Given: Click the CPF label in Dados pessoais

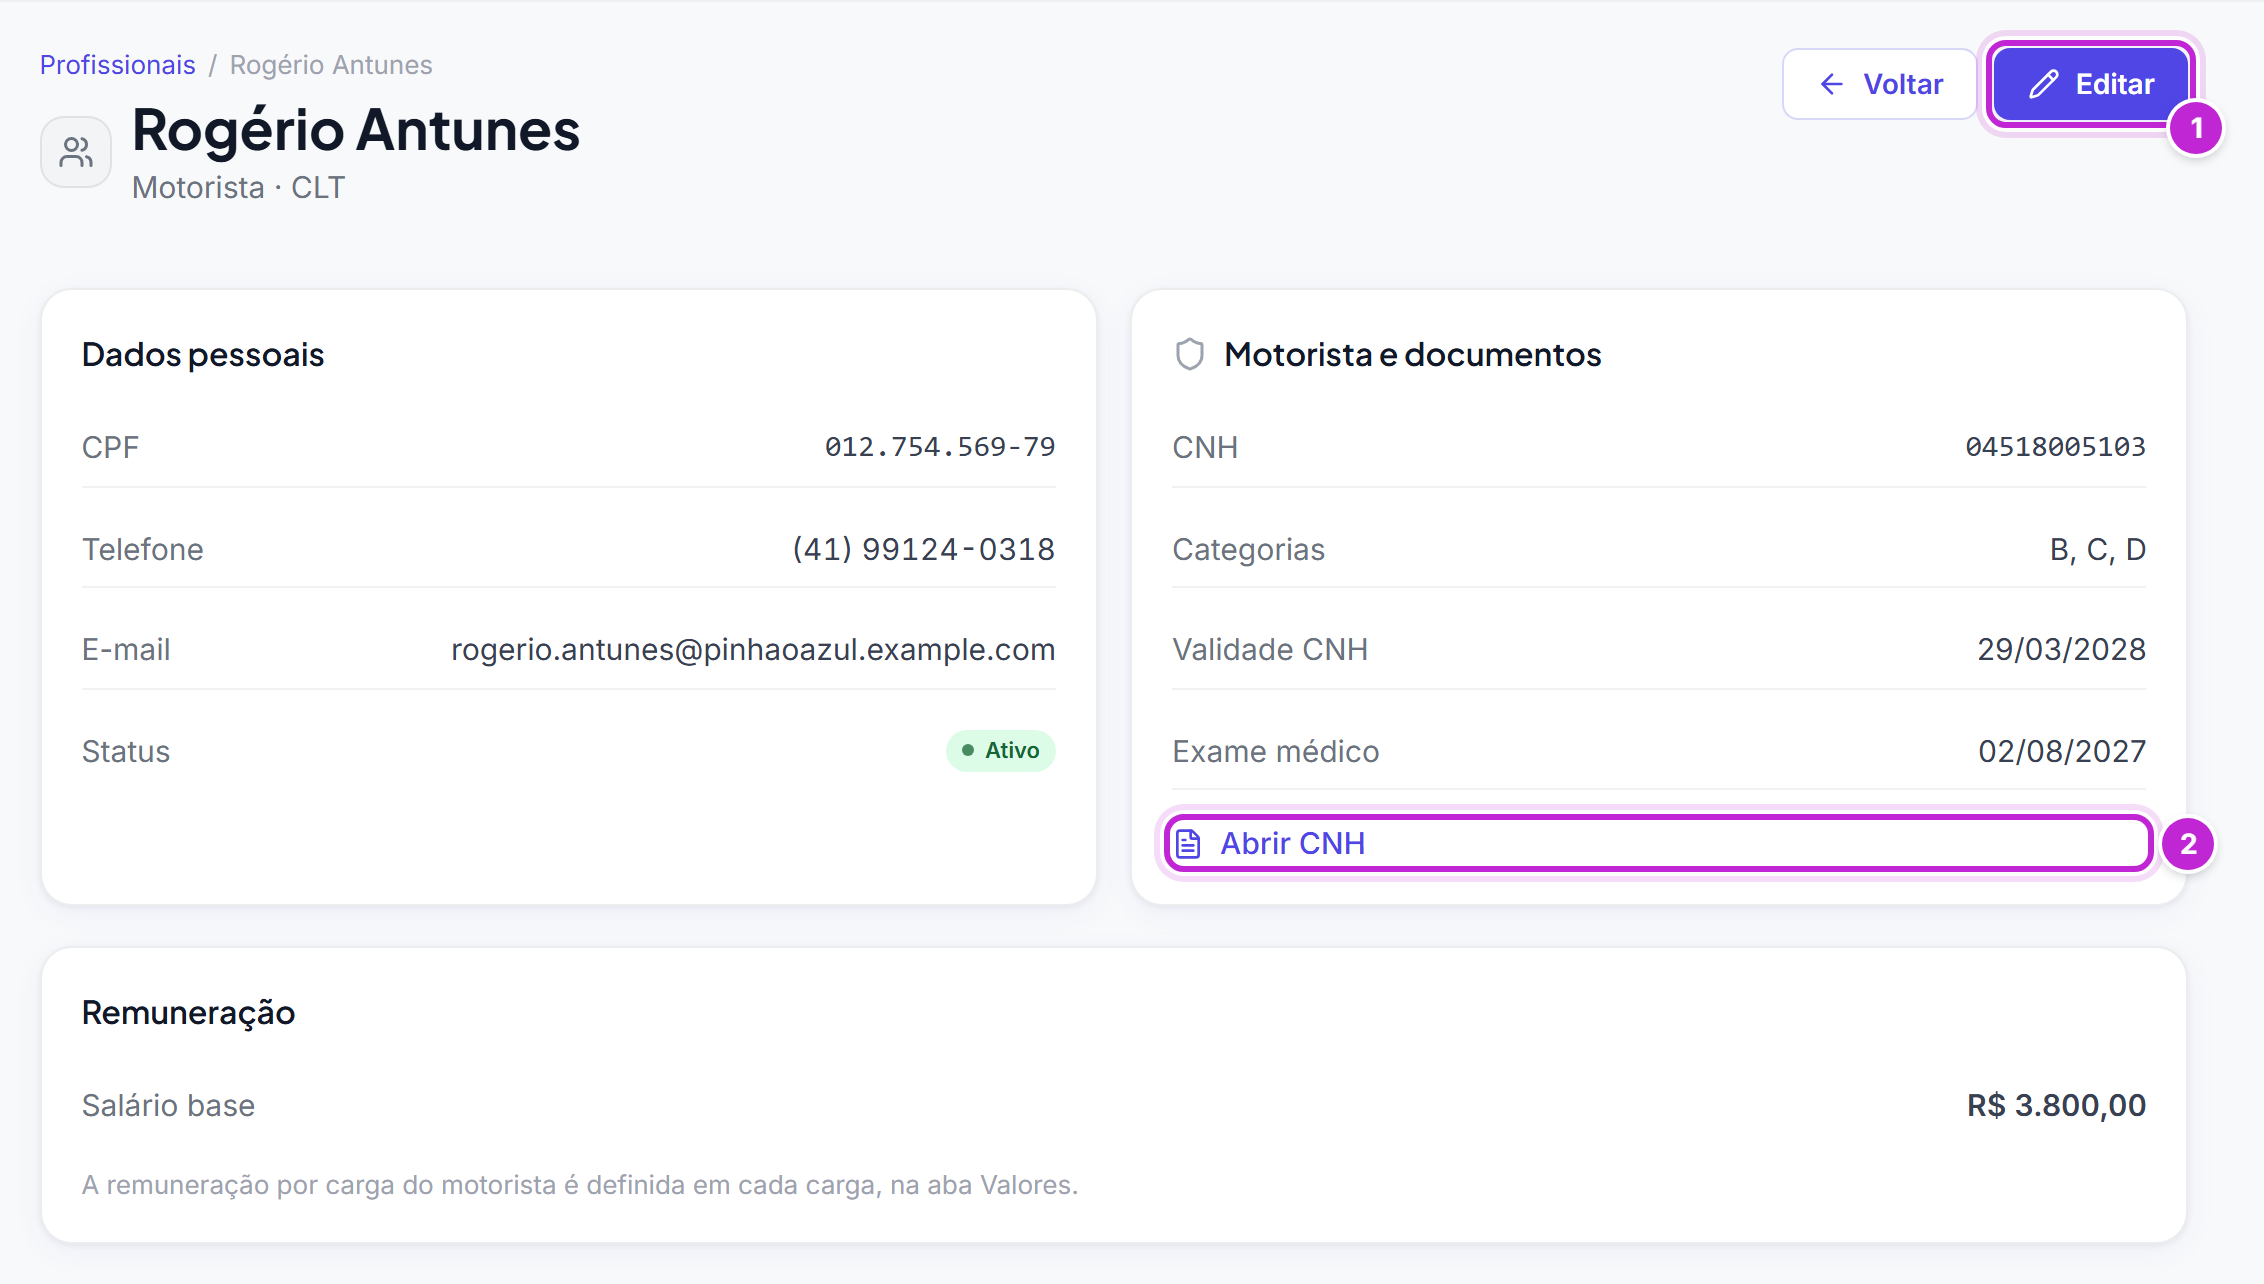Looking at the screenshot, I should pos(110,447).
